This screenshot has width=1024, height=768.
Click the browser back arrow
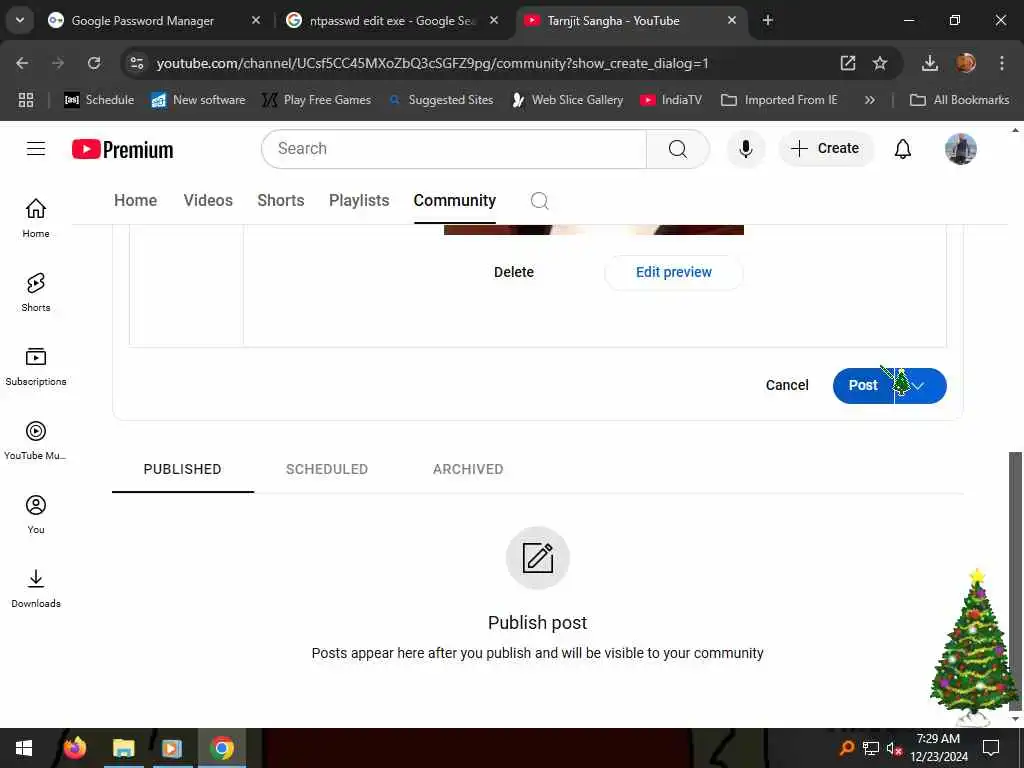[x=22, y=63]
